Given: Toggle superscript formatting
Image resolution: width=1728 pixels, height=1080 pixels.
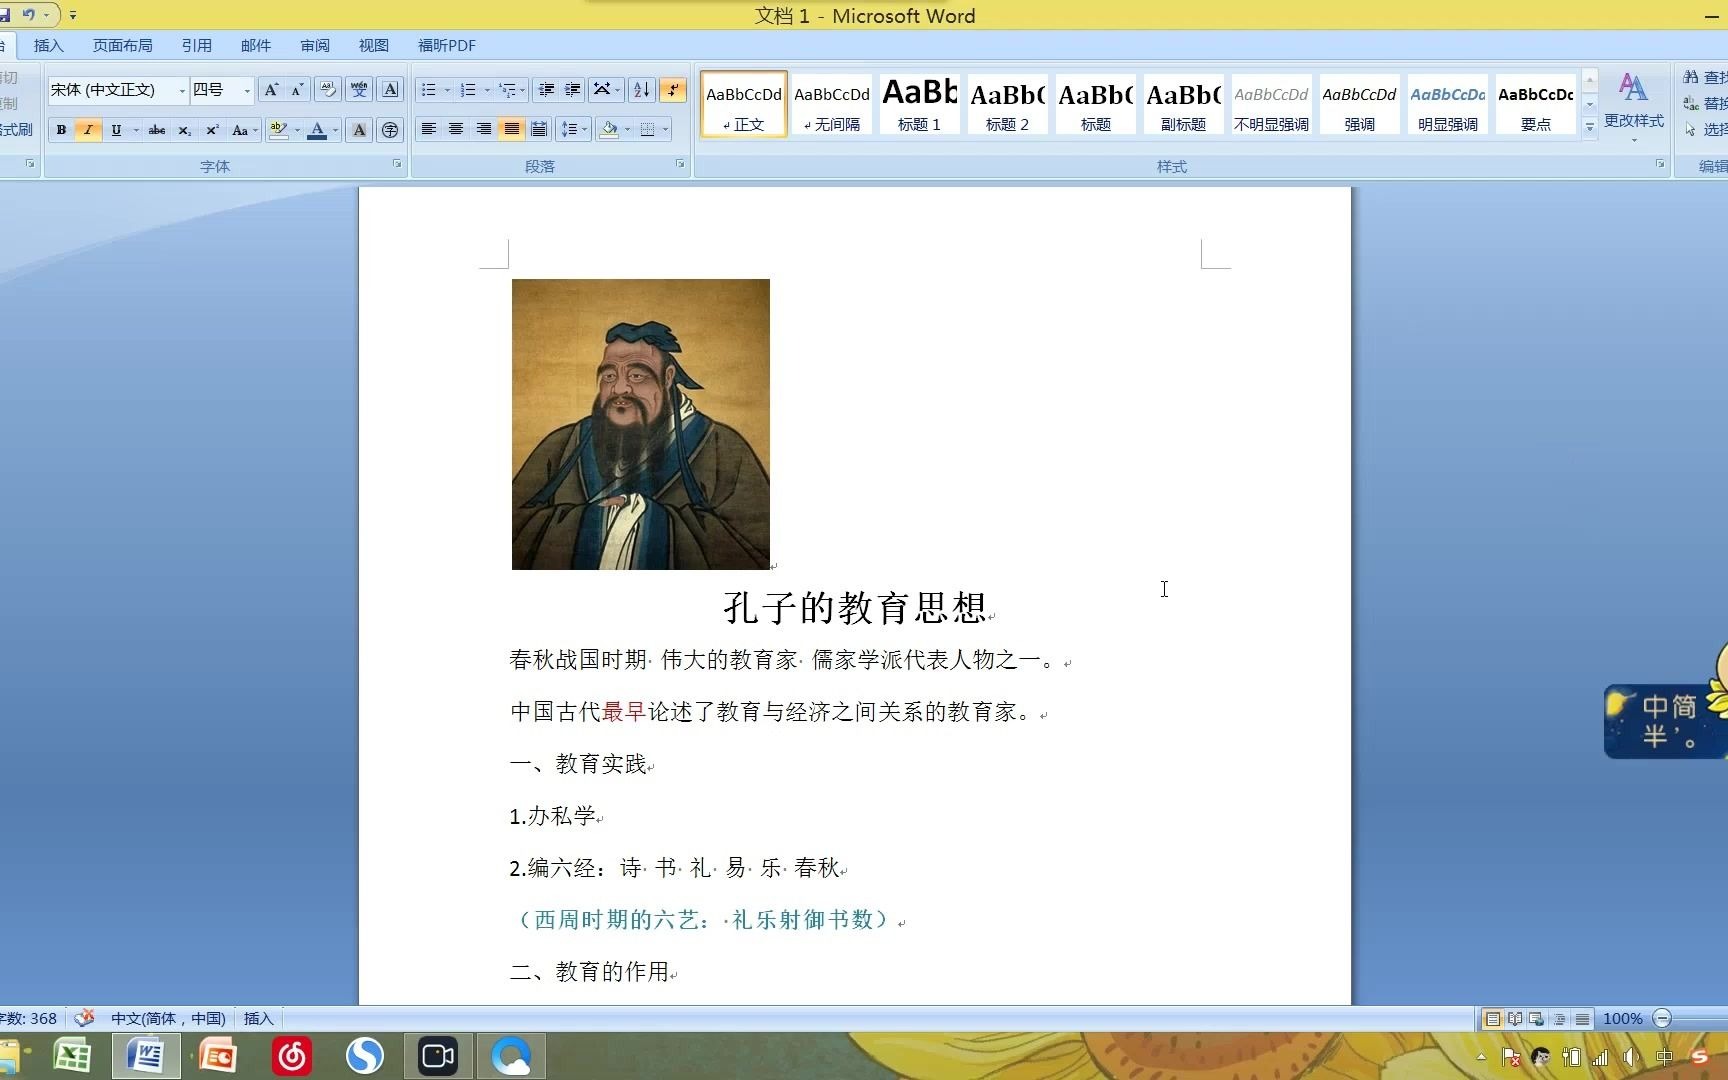Looking at the screenshot, I should click(x=212, y=130).
